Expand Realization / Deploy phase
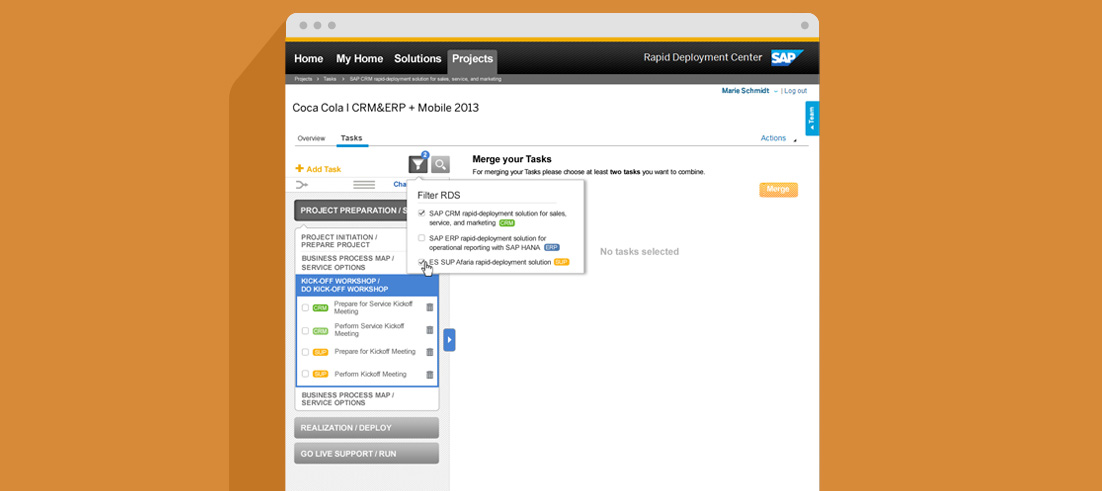Image resolution: width=1102 pixels, height=491 pixels. (366, 428)
